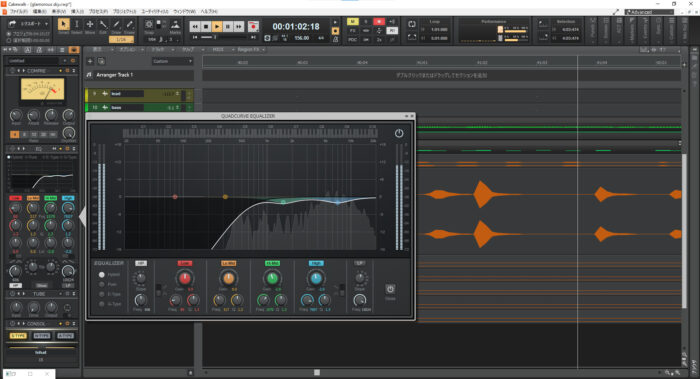Toggle the Low band button

[184, 263]
